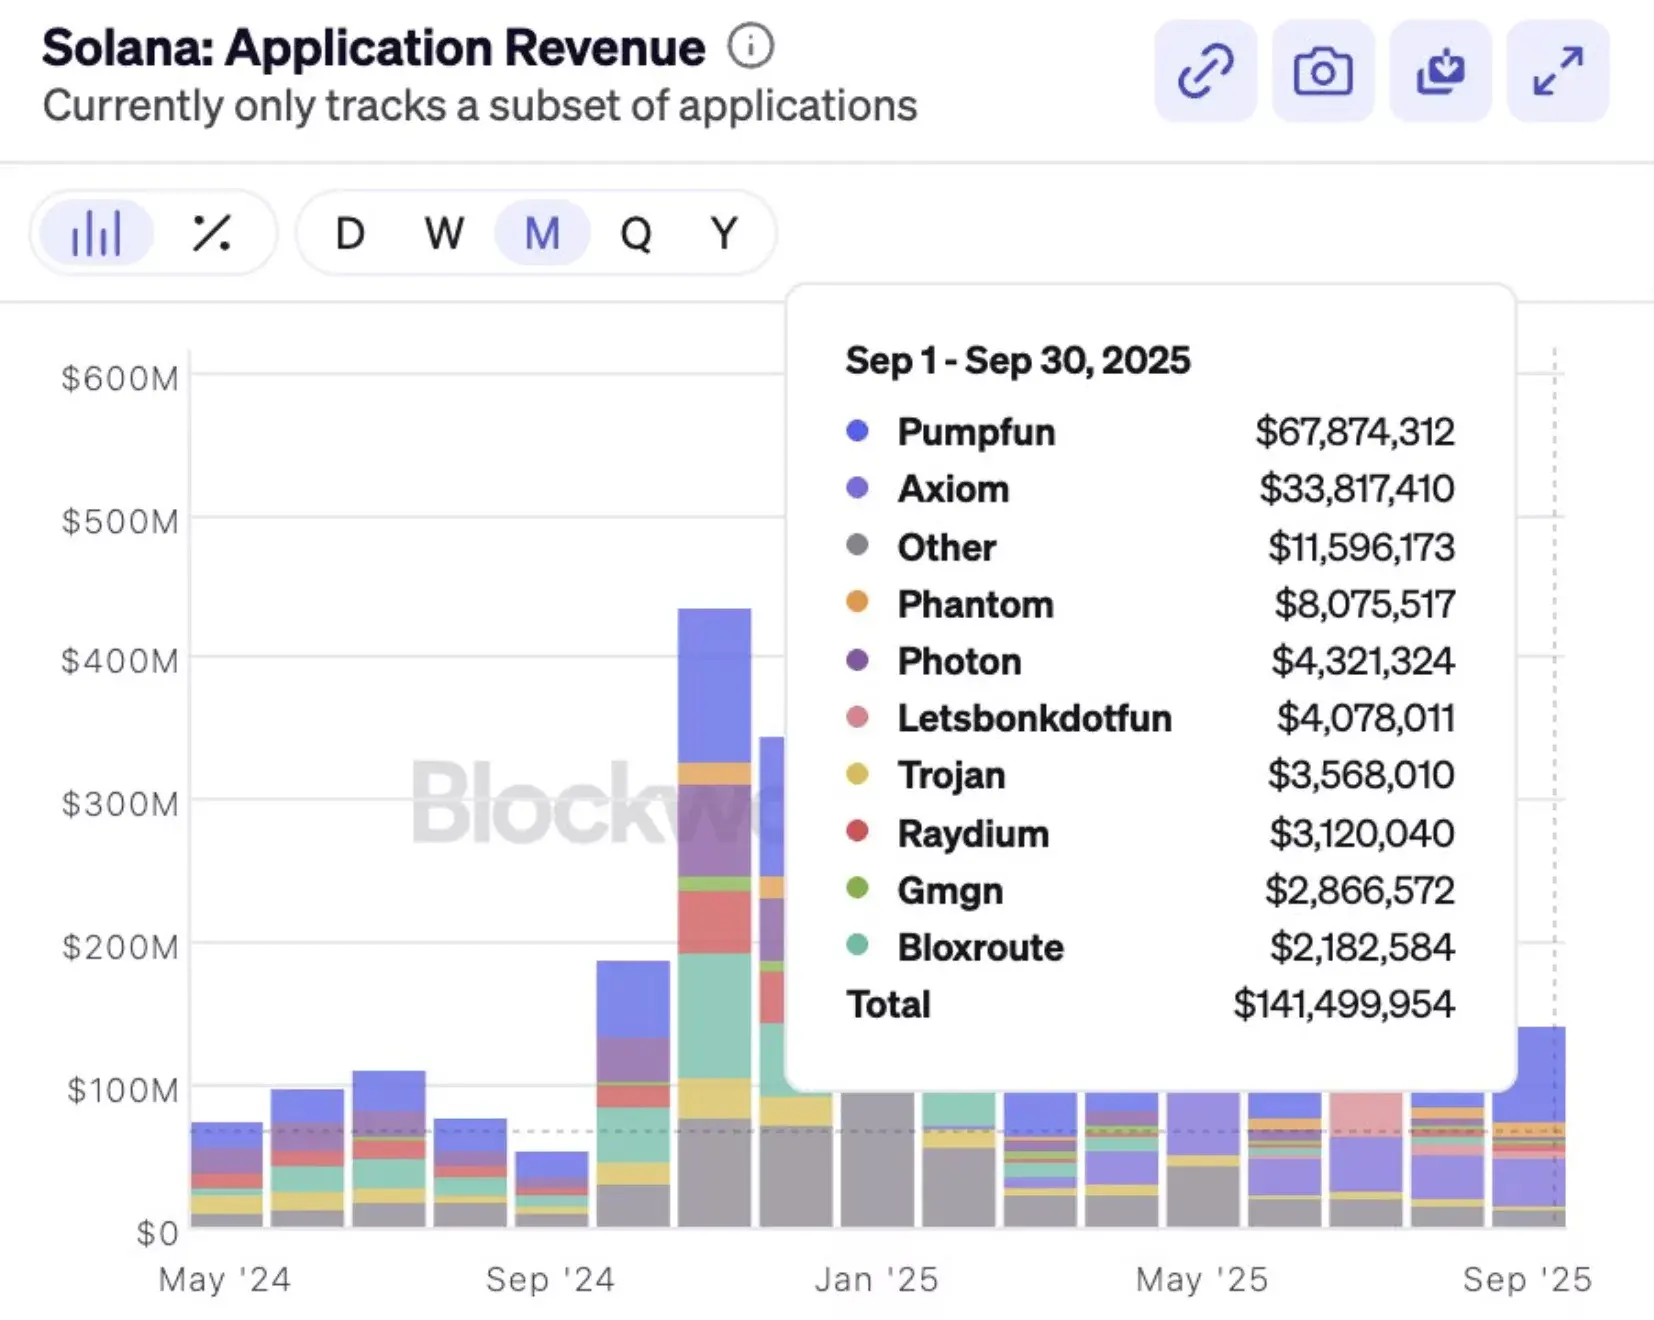The width and height of the screenshot is (1654, 1320).
Task: Select the weekly (W) interval
Action: 444,234
